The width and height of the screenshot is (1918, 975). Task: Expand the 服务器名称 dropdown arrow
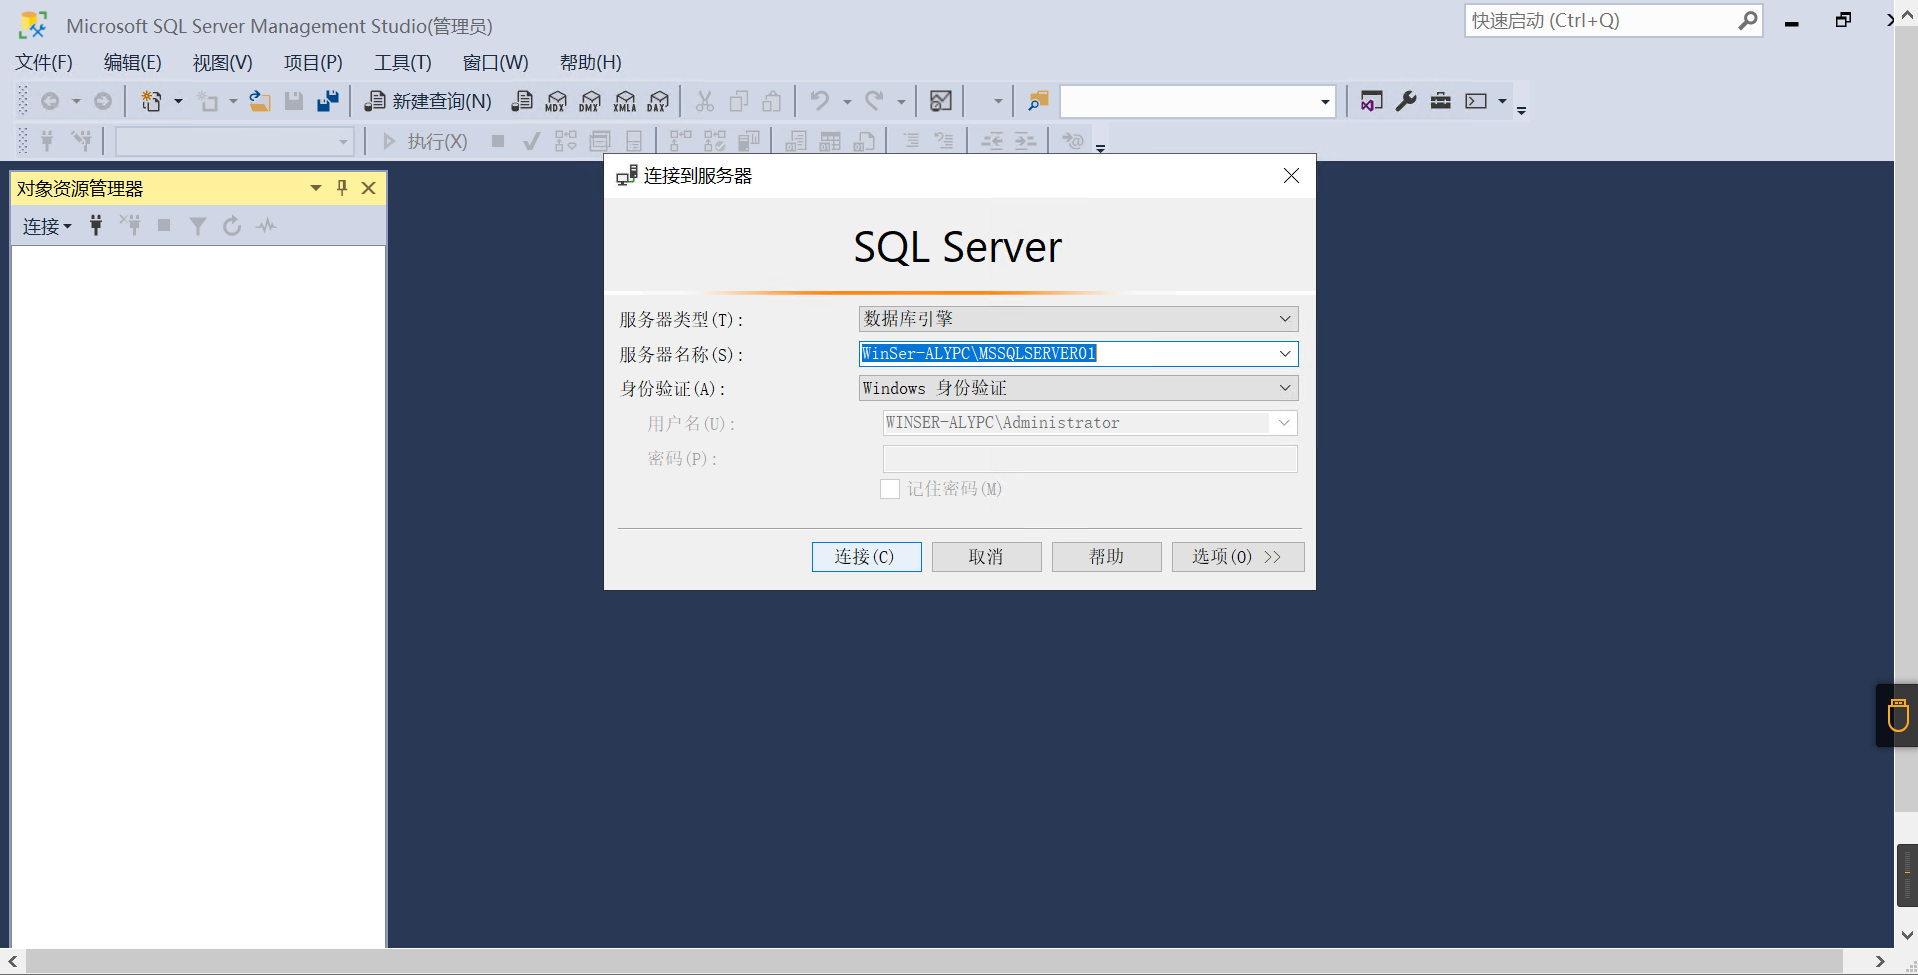1285,354
